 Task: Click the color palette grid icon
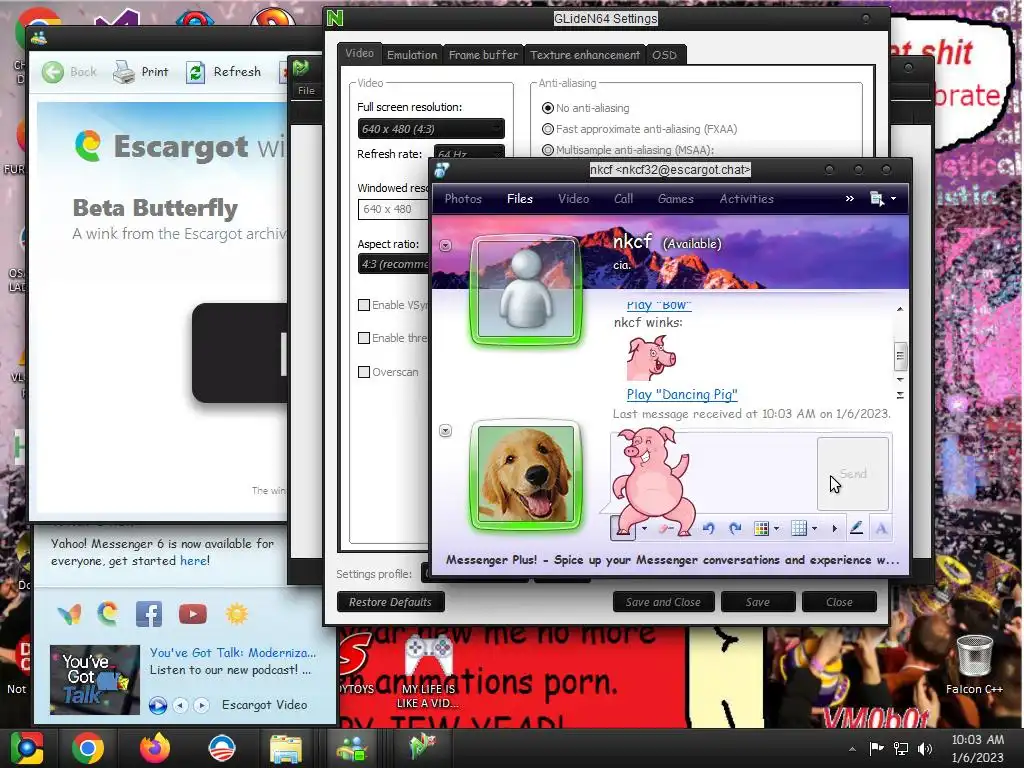(x=761, y=528)
